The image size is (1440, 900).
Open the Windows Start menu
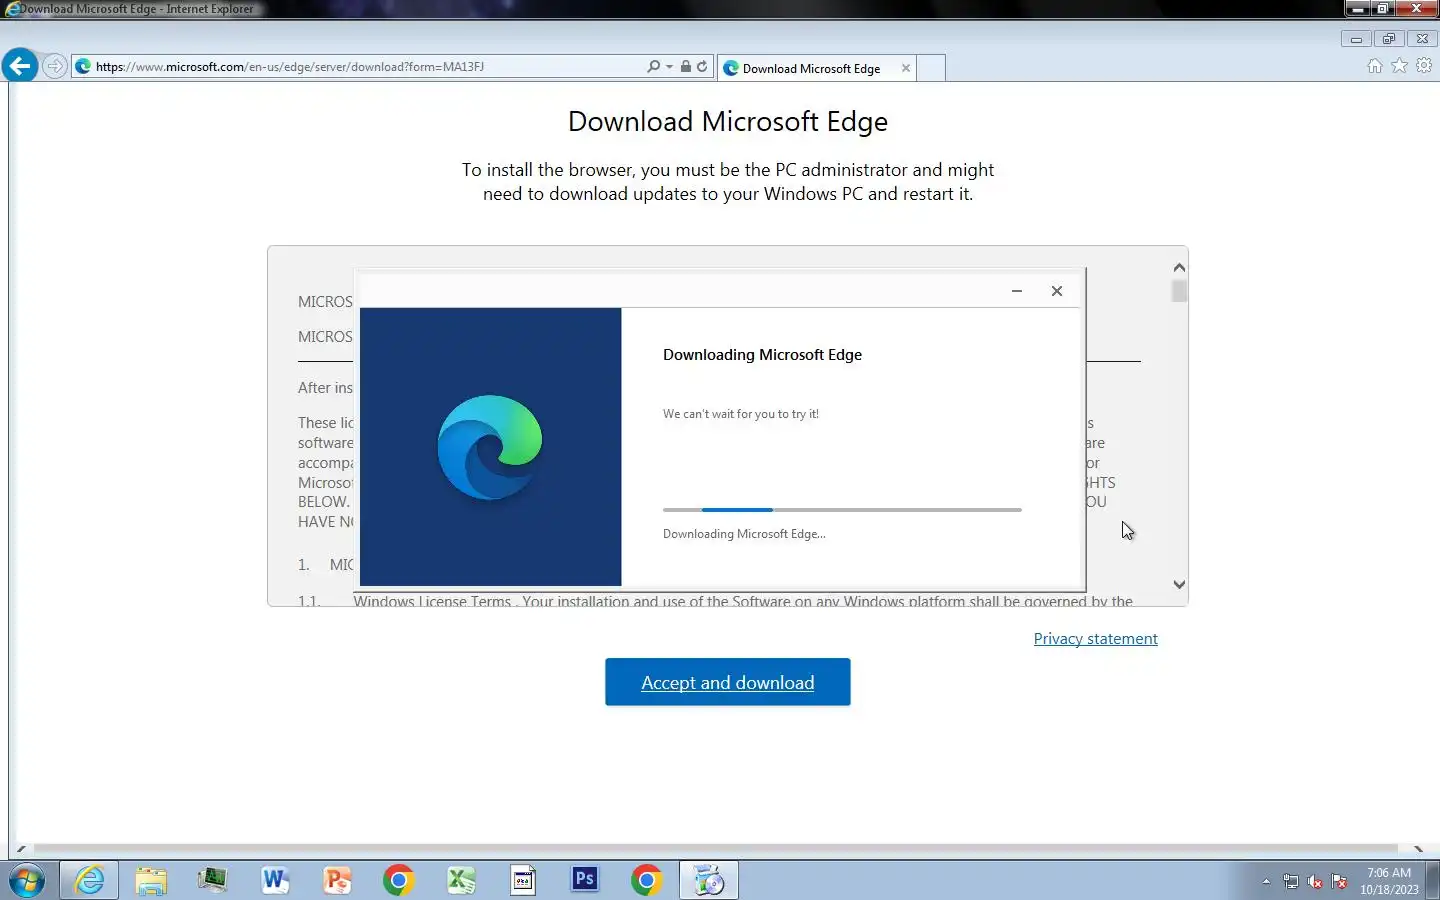(27, 881)
